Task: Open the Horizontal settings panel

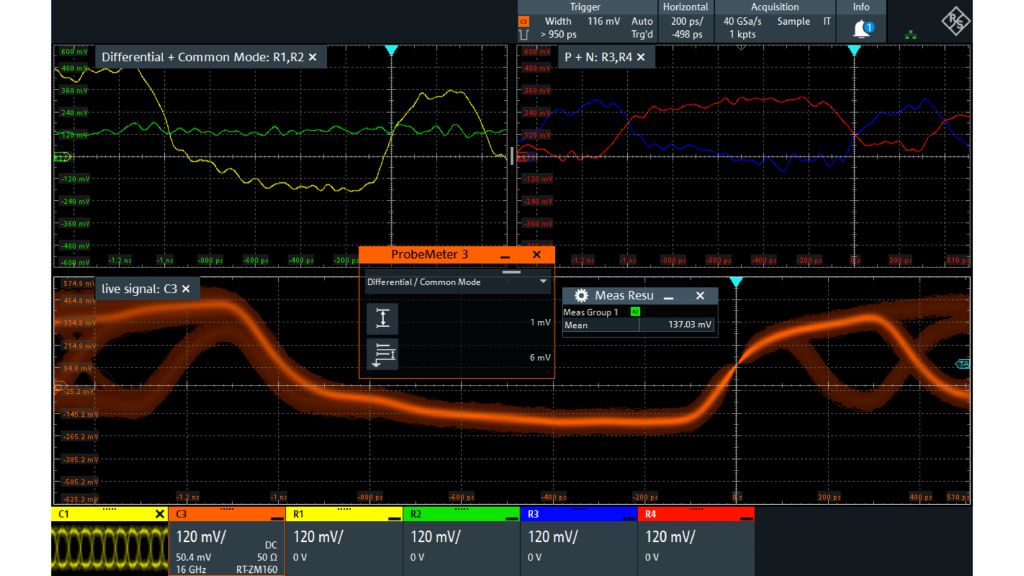Action: 685,21
